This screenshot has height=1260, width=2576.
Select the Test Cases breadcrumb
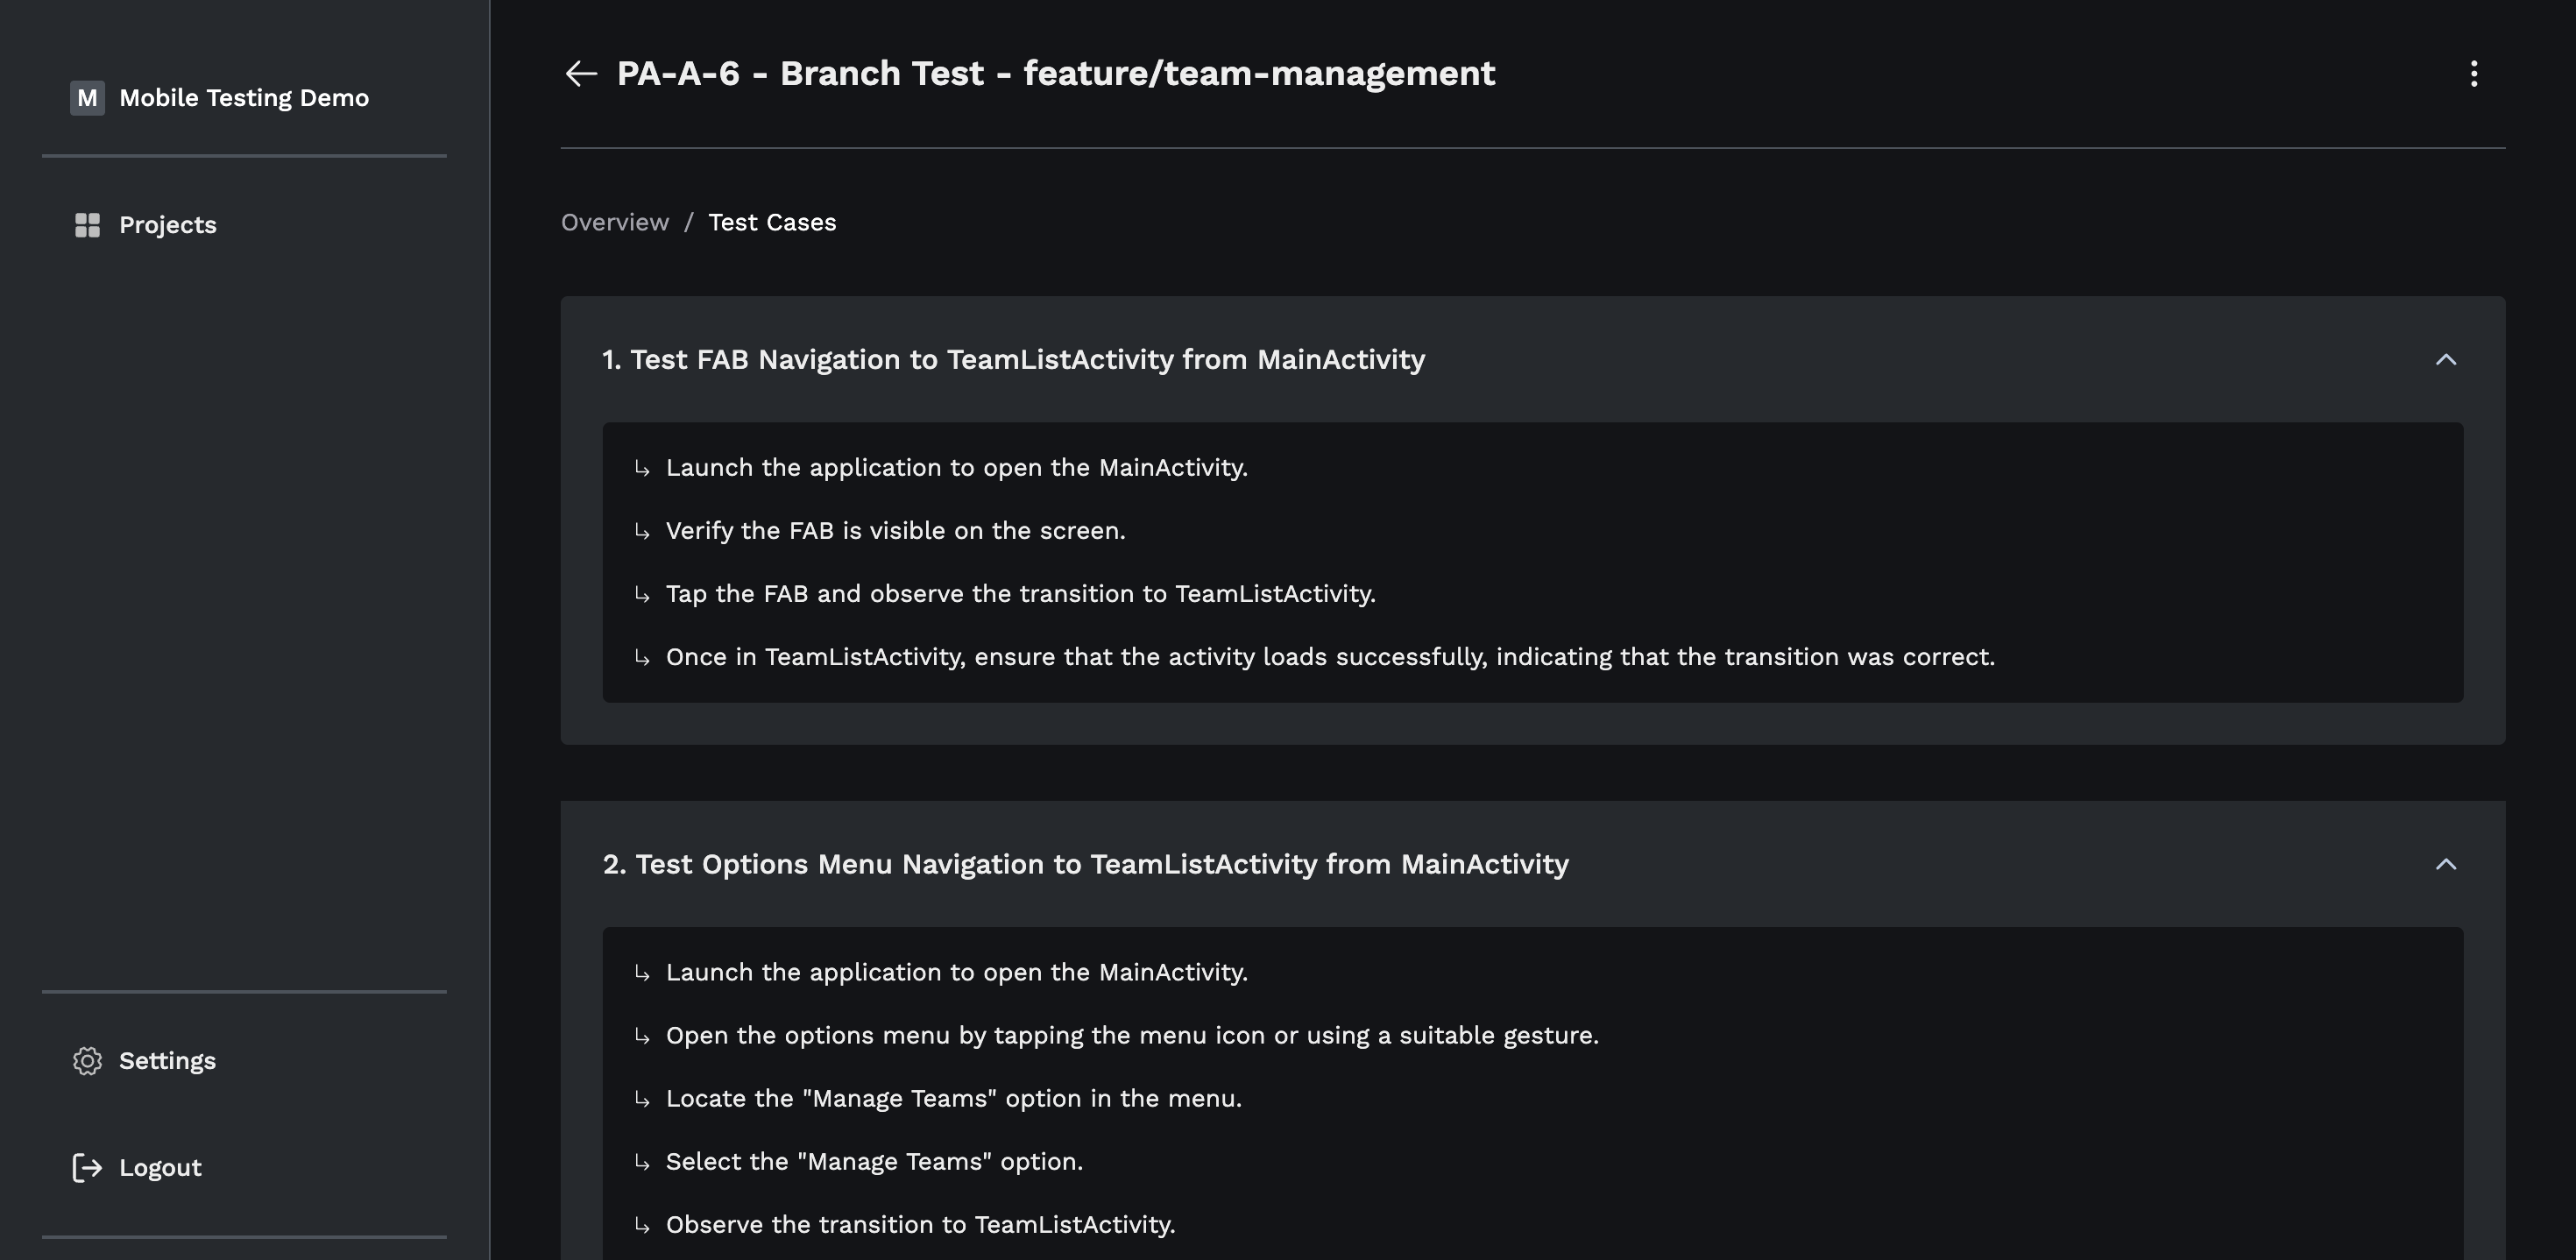point(771,223)
